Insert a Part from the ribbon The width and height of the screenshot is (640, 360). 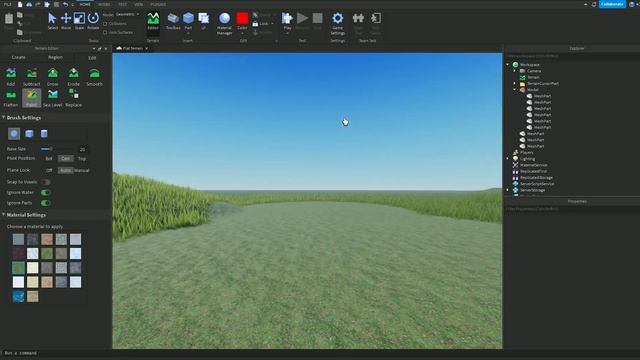click(188, 21)
